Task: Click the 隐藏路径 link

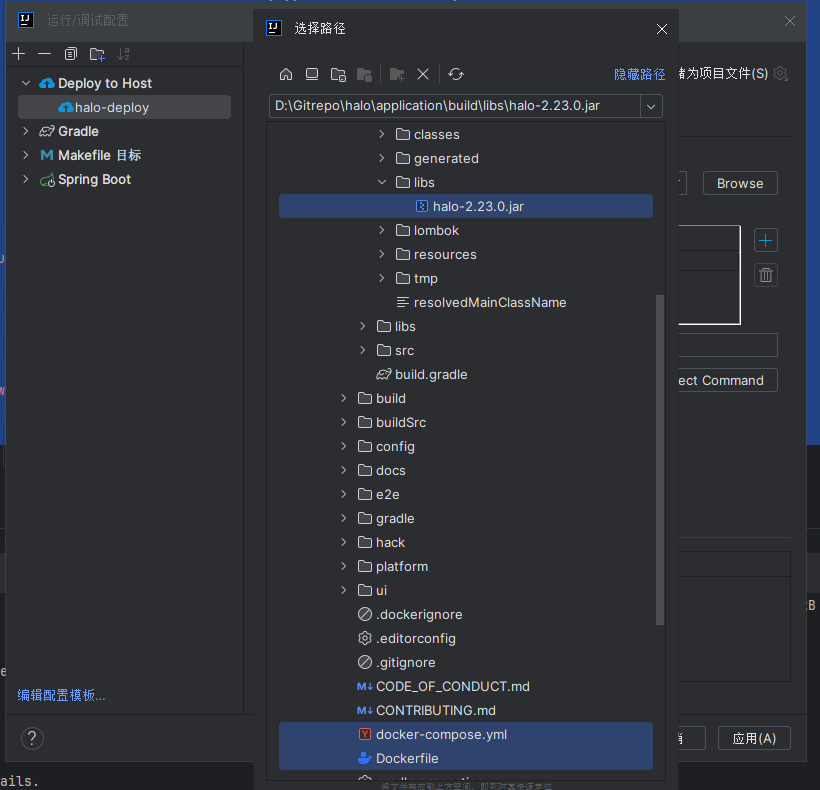Action: pos(639,74)
